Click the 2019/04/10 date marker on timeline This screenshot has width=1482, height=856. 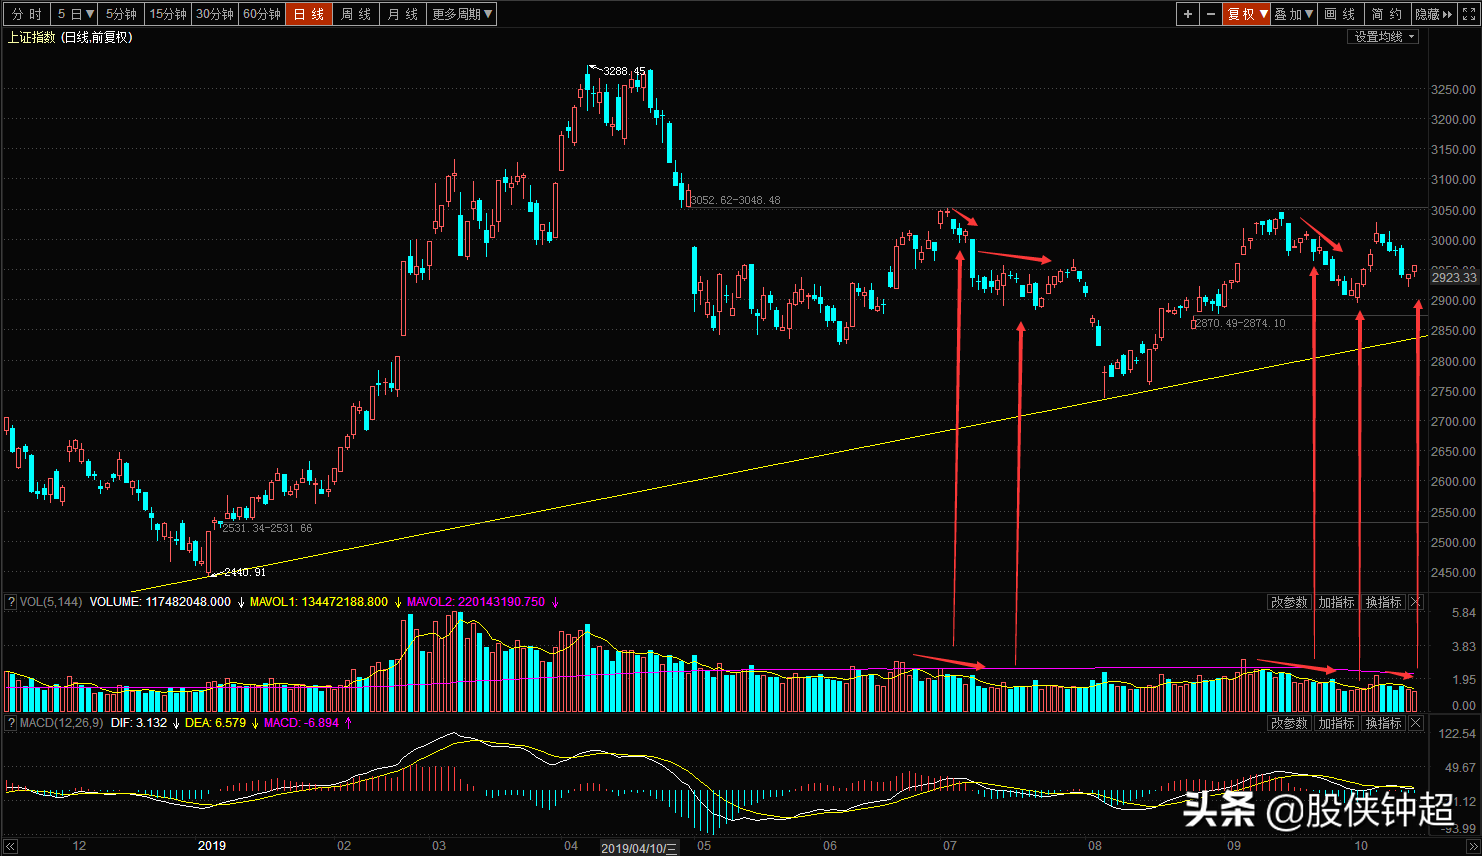pos(639,848)
